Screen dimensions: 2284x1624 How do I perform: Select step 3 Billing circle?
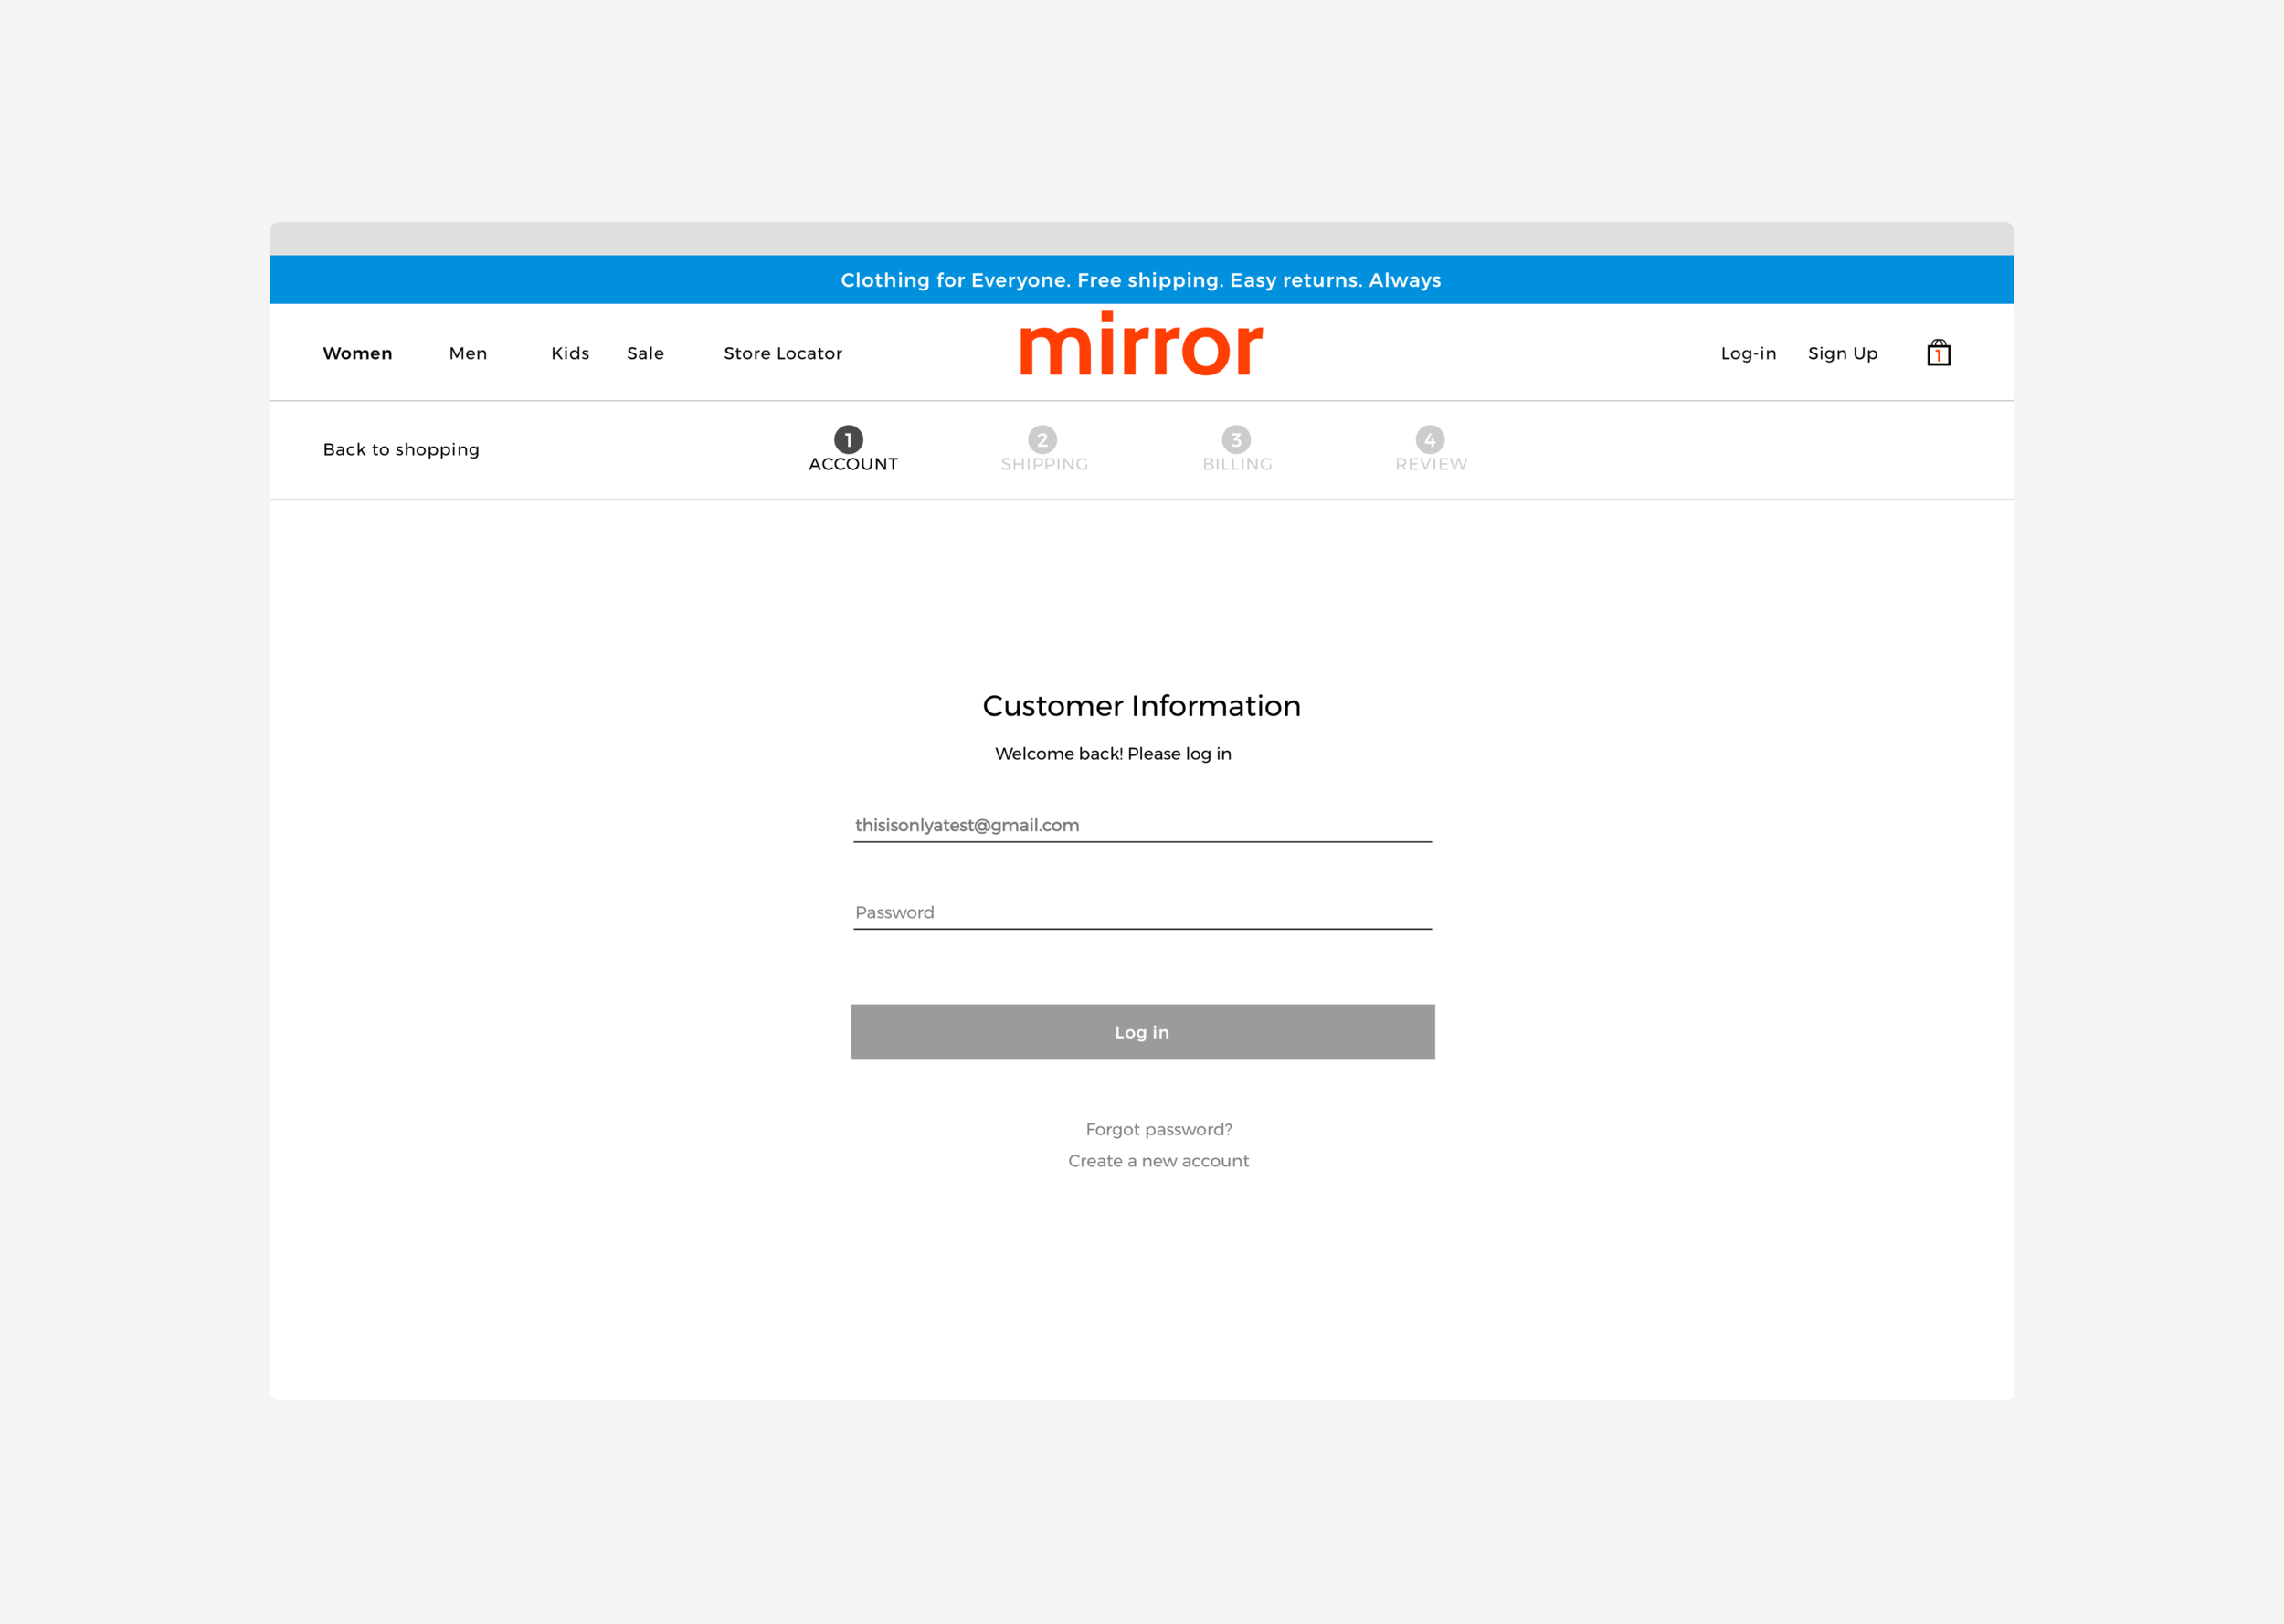1236,439
